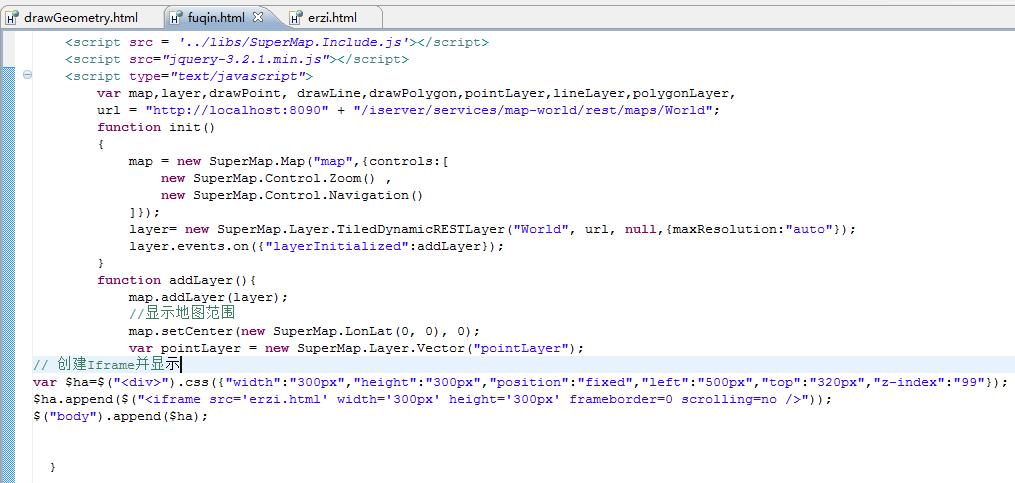Screen dimensions: 1015x483
Task: Click the "http://localhost:8090" URL string
Action: 237,110
